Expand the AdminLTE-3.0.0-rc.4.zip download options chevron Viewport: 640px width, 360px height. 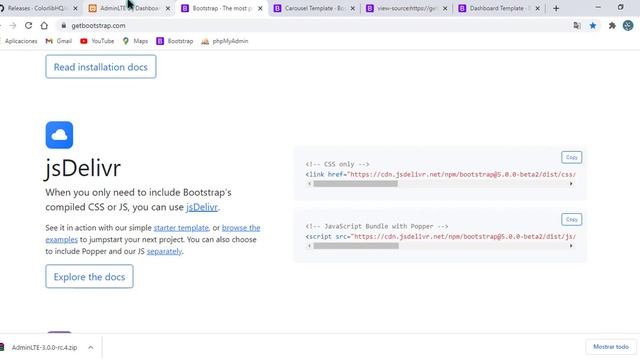pos(91,347)
